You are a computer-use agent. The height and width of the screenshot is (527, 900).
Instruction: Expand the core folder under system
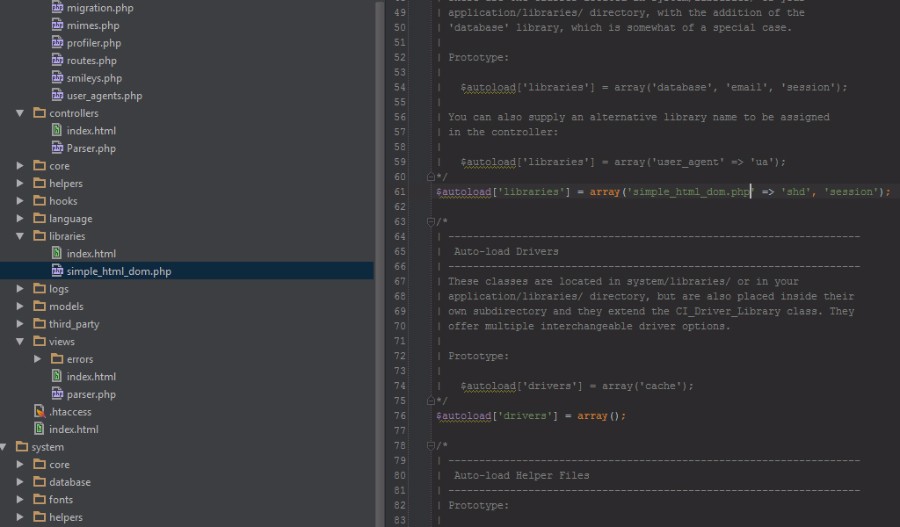20,464
